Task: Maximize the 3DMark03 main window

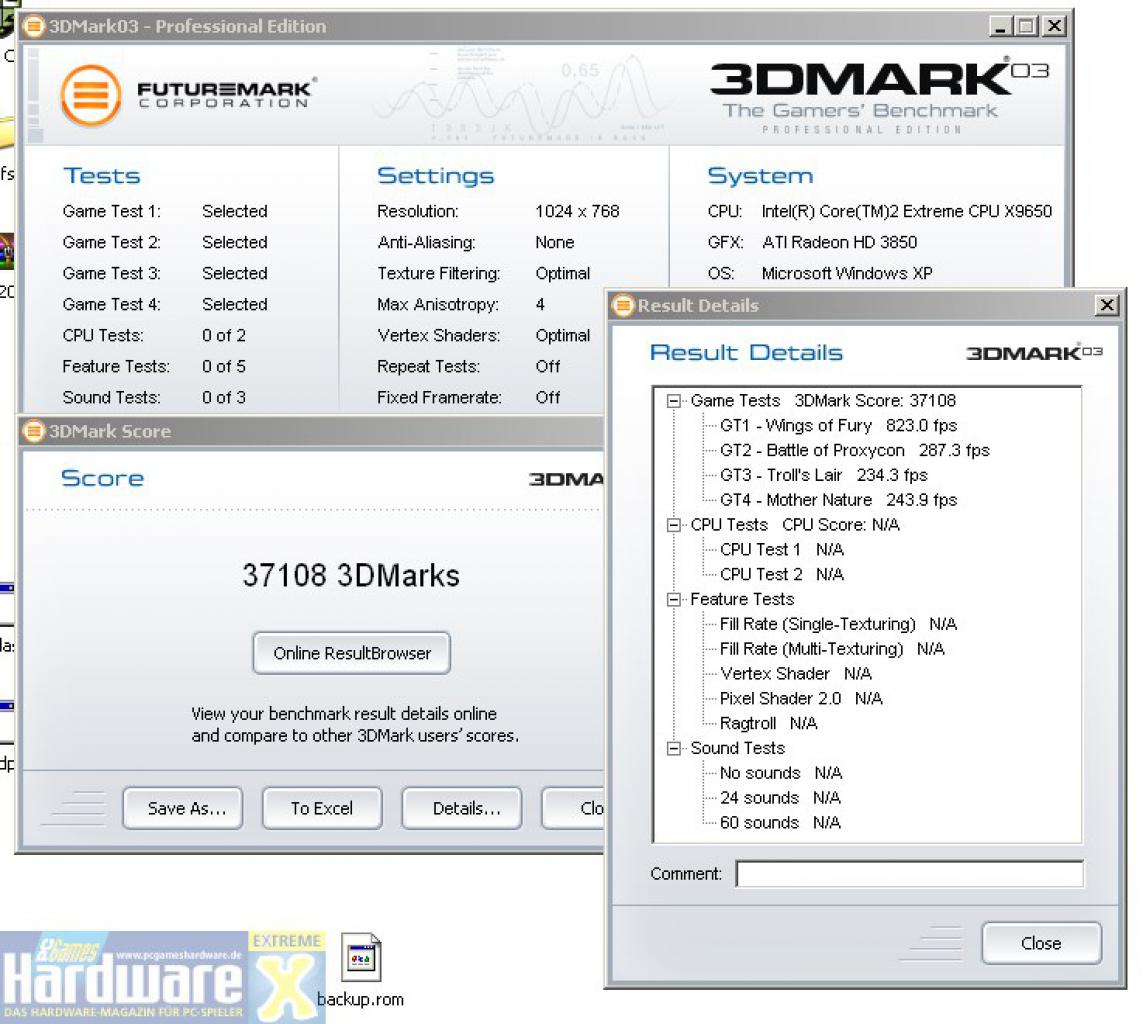Action: tap(1027, 26)
